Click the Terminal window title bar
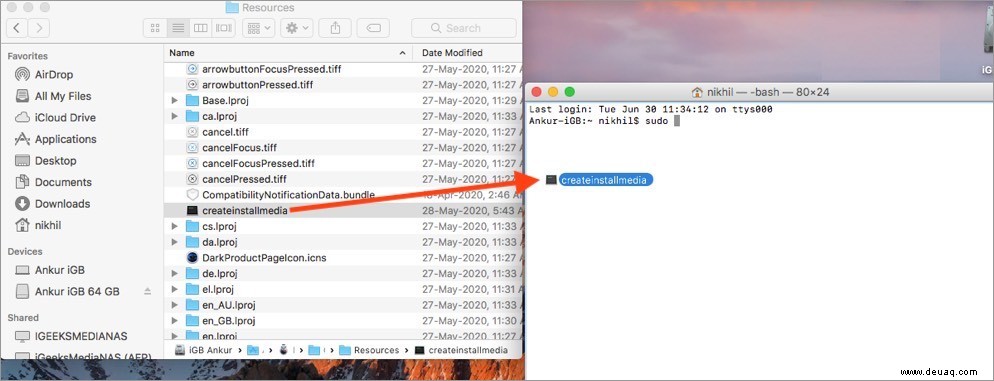 click(x=759, y=92)
